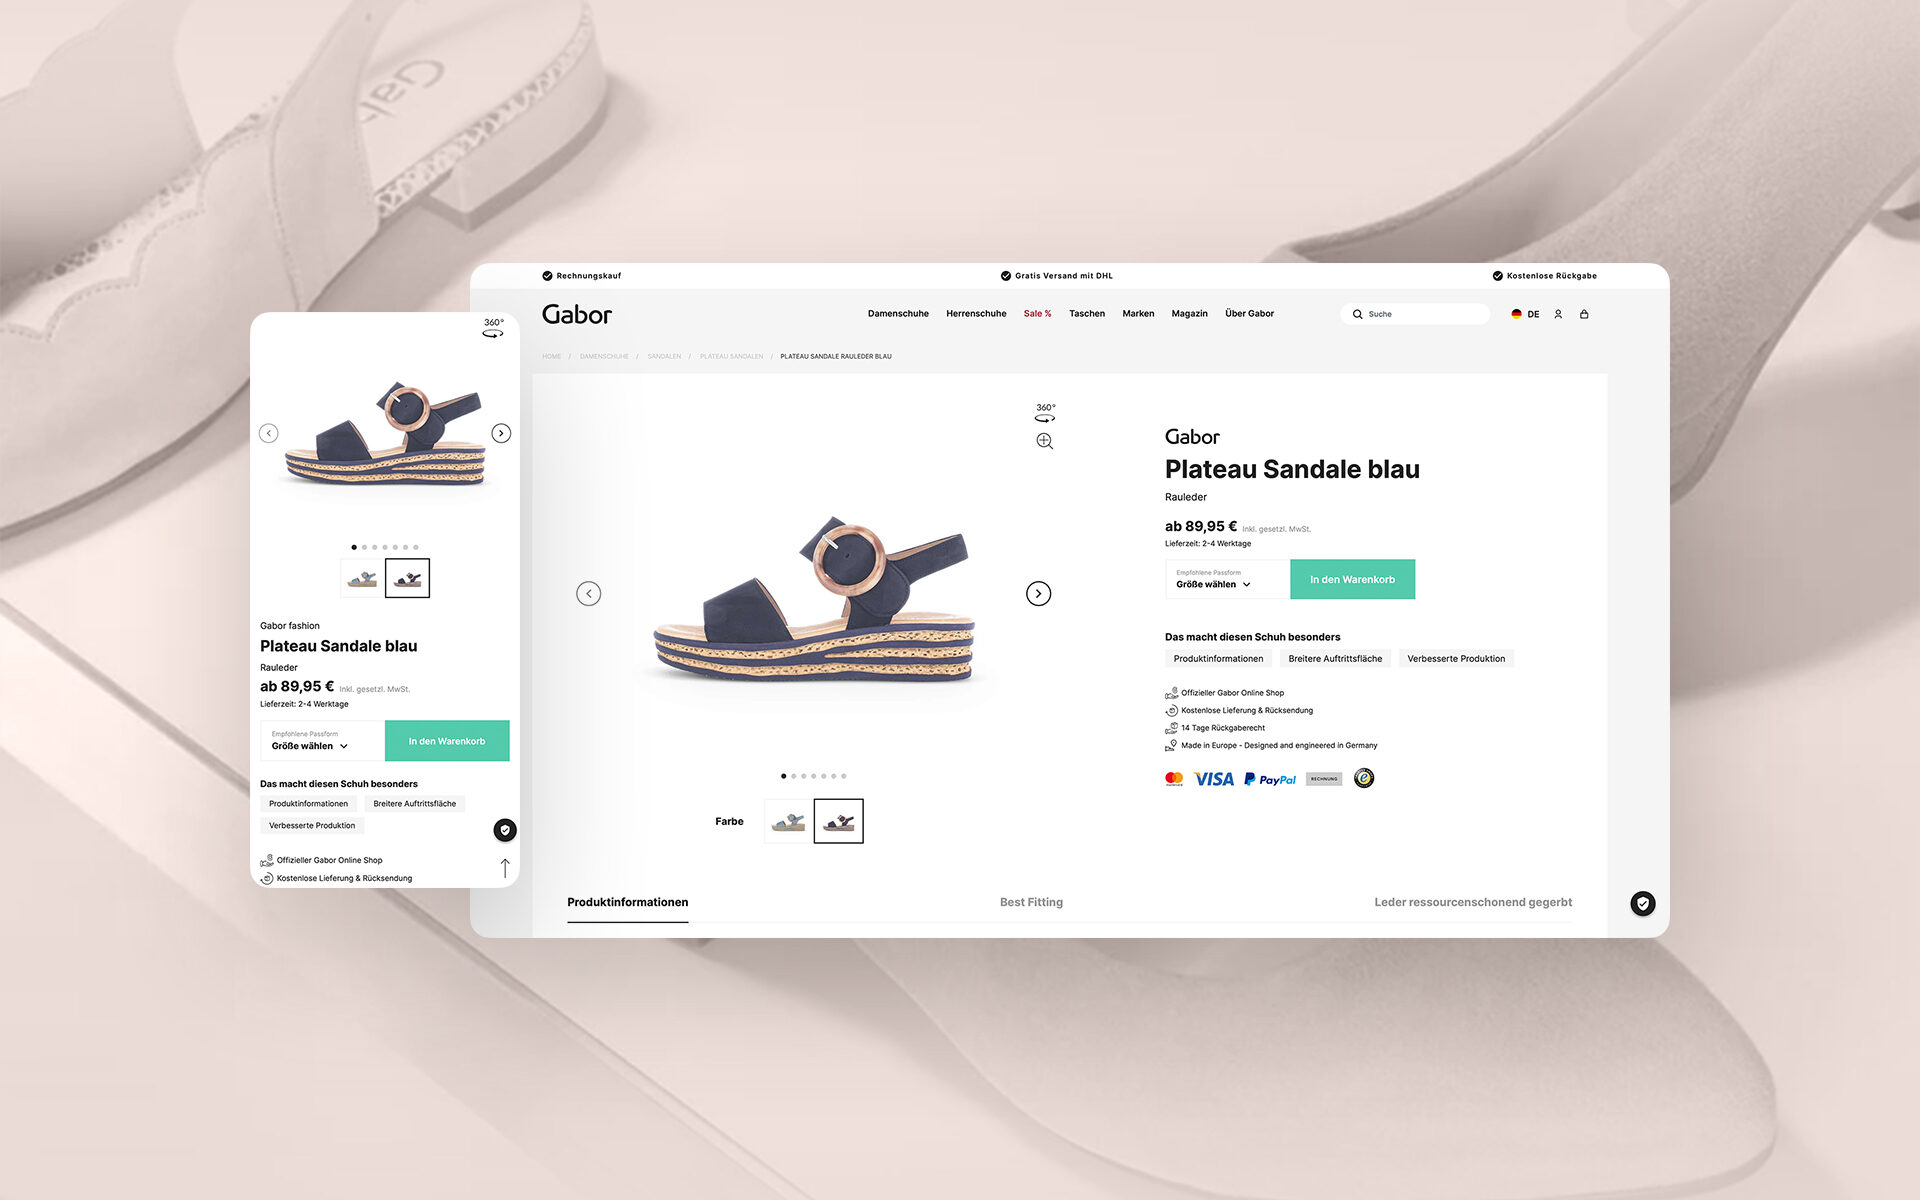Open the shopping bag icon in header
The image size is (1920, 1200).
point(1584,314)
